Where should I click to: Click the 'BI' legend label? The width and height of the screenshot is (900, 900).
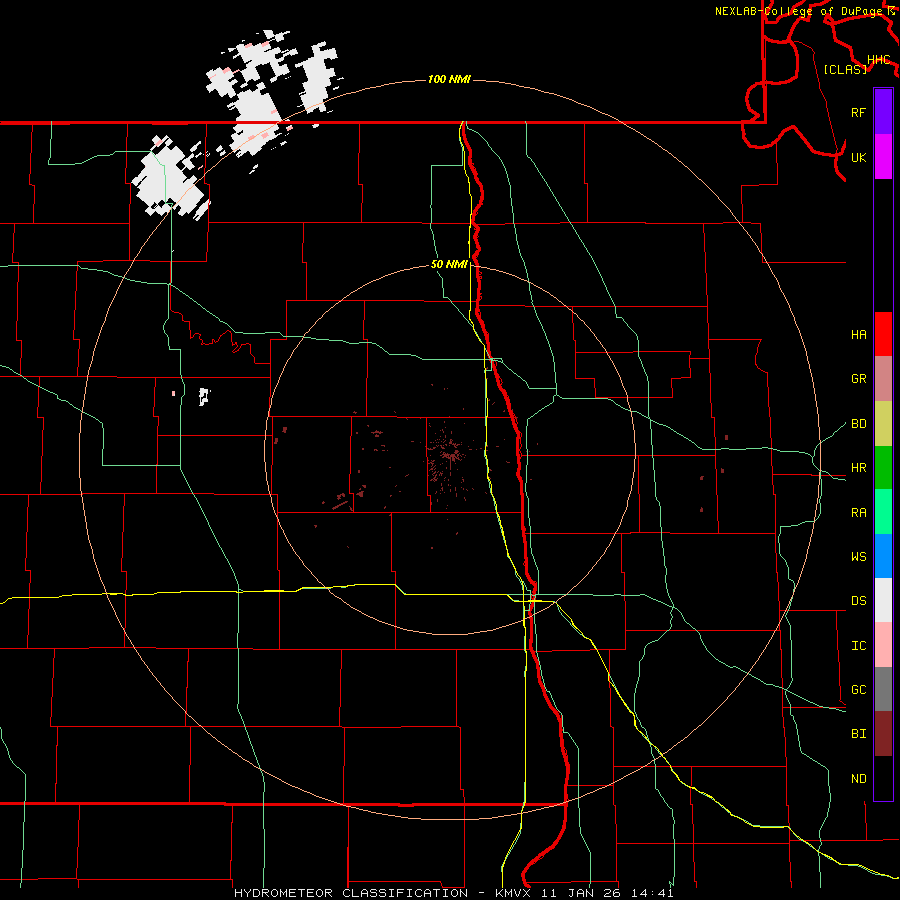(x=858, y=734)
